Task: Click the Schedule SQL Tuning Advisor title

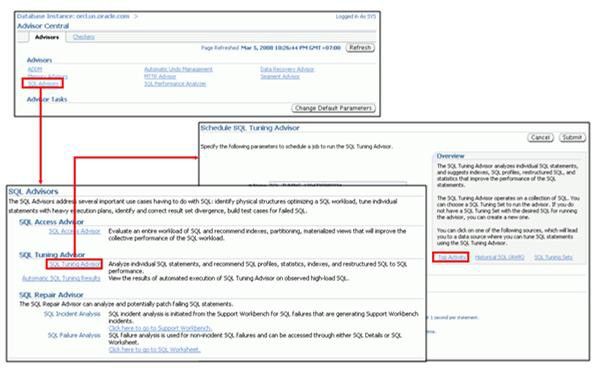Action: (250, 128)
